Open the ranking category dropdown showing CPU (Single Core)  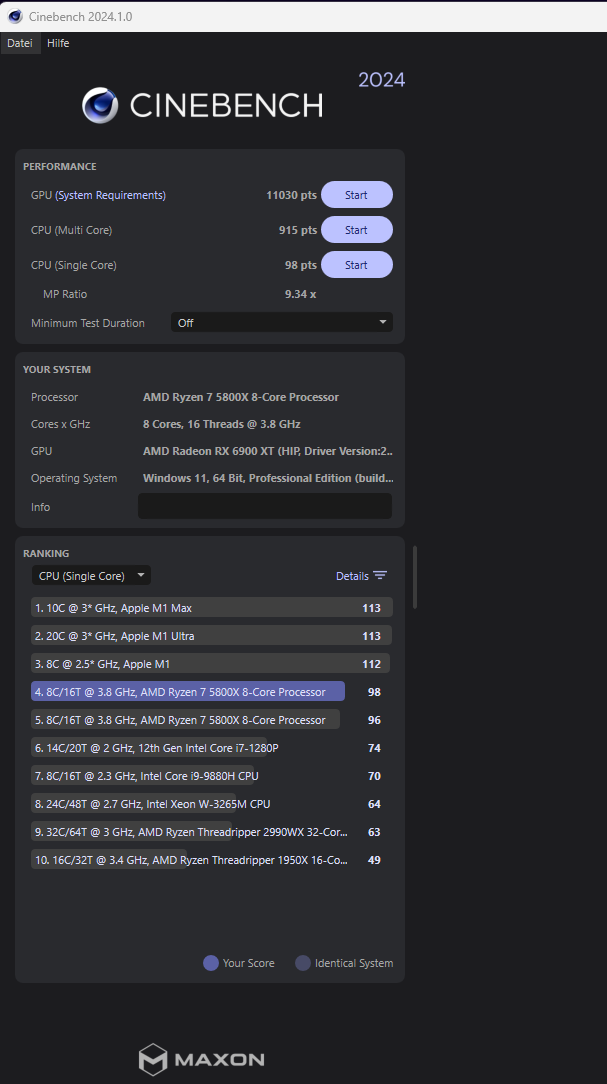[91, 575]
